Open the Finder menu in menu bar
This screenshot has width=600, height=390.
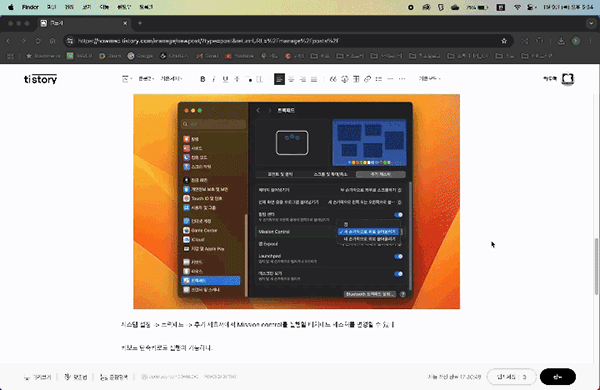(30, 7)
